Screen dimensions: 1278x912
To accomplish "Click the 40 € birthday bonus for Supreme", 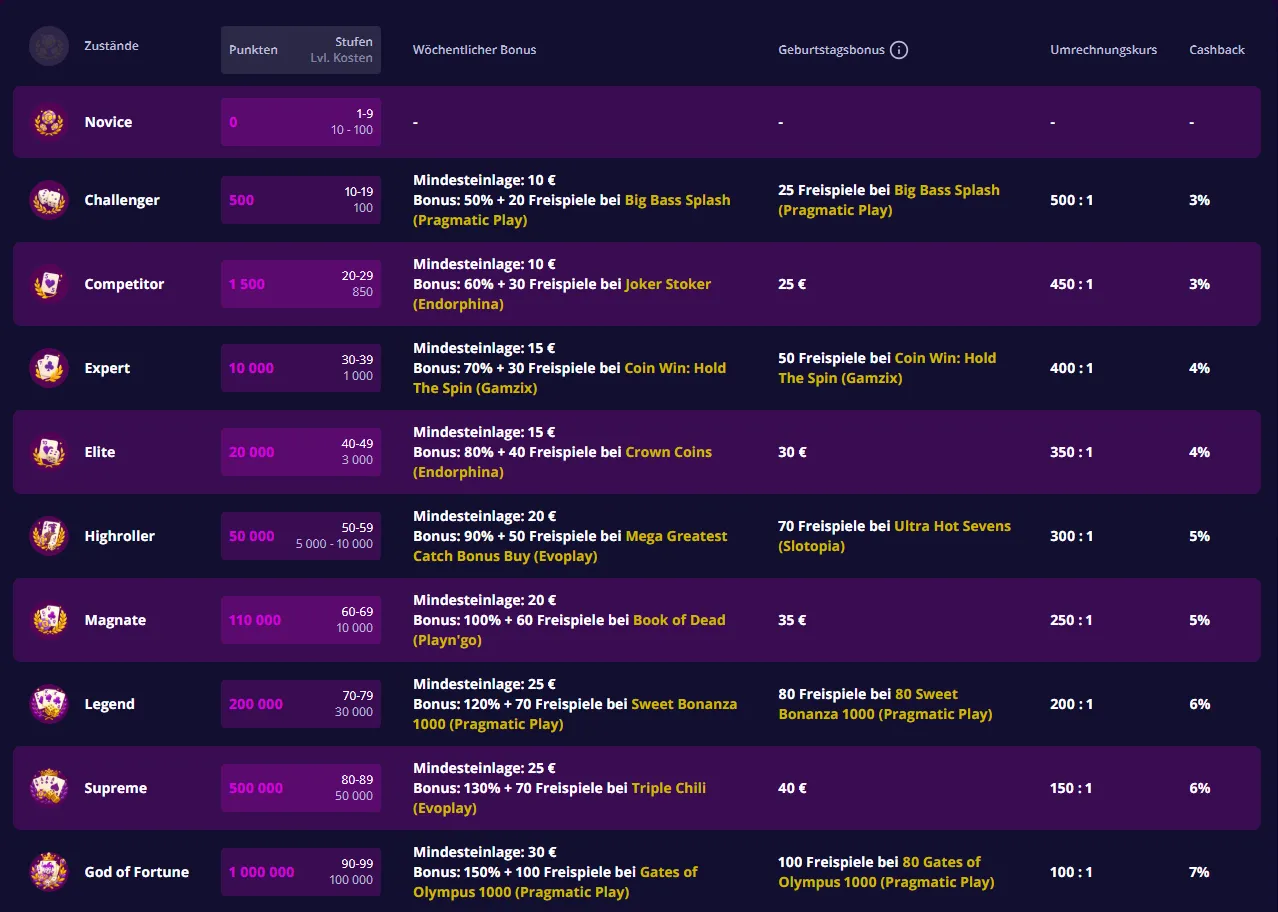I will click(793, 788).
